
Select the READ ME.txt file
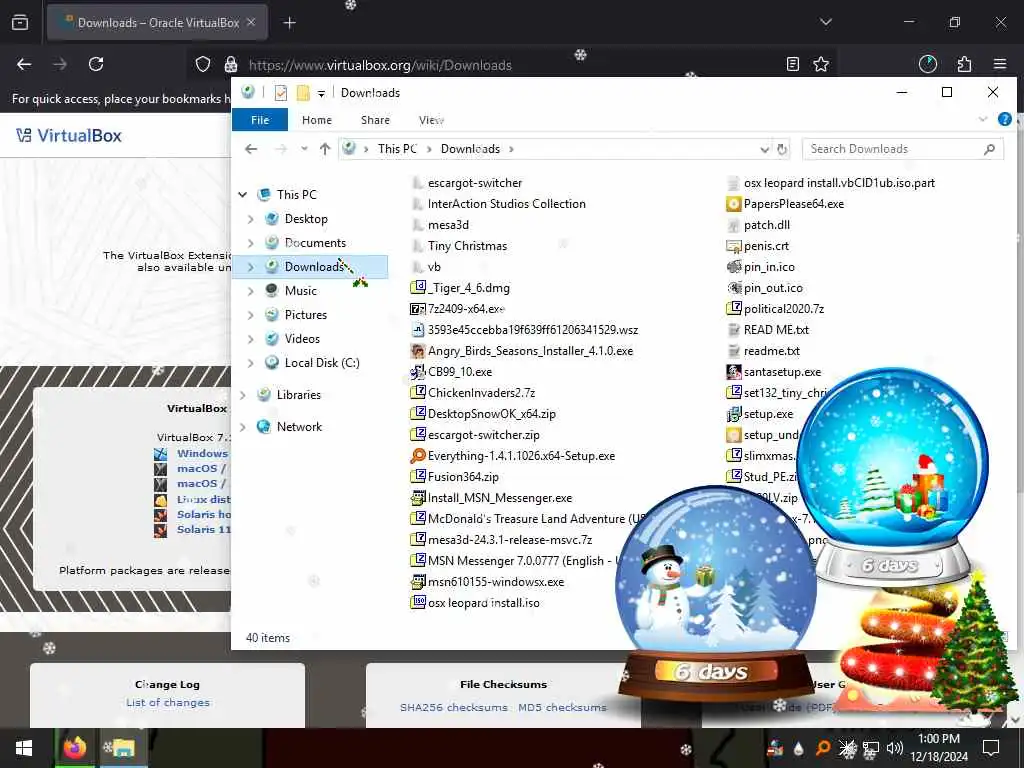(x=768, y=330)
